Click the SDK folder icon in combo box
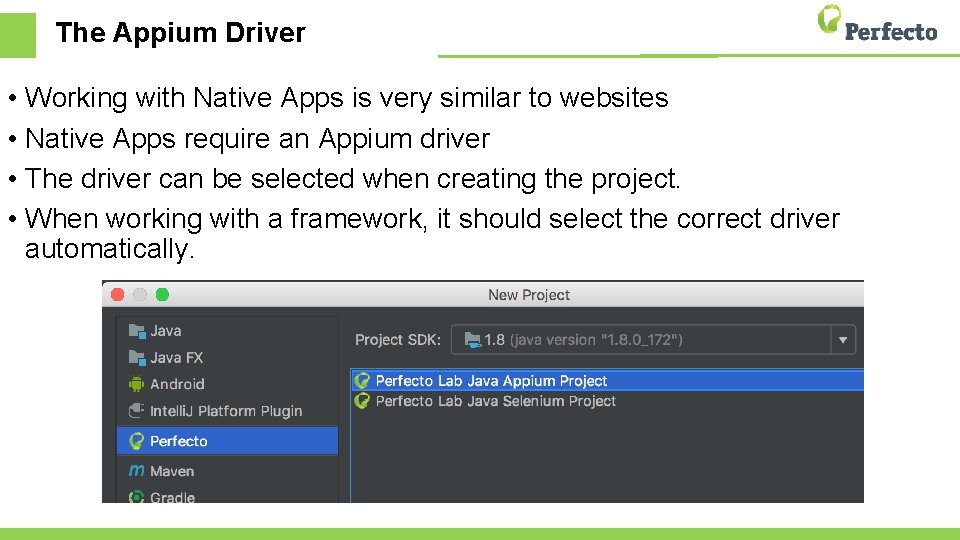Viewport: 960px width, 540px height. click(472, 340)
